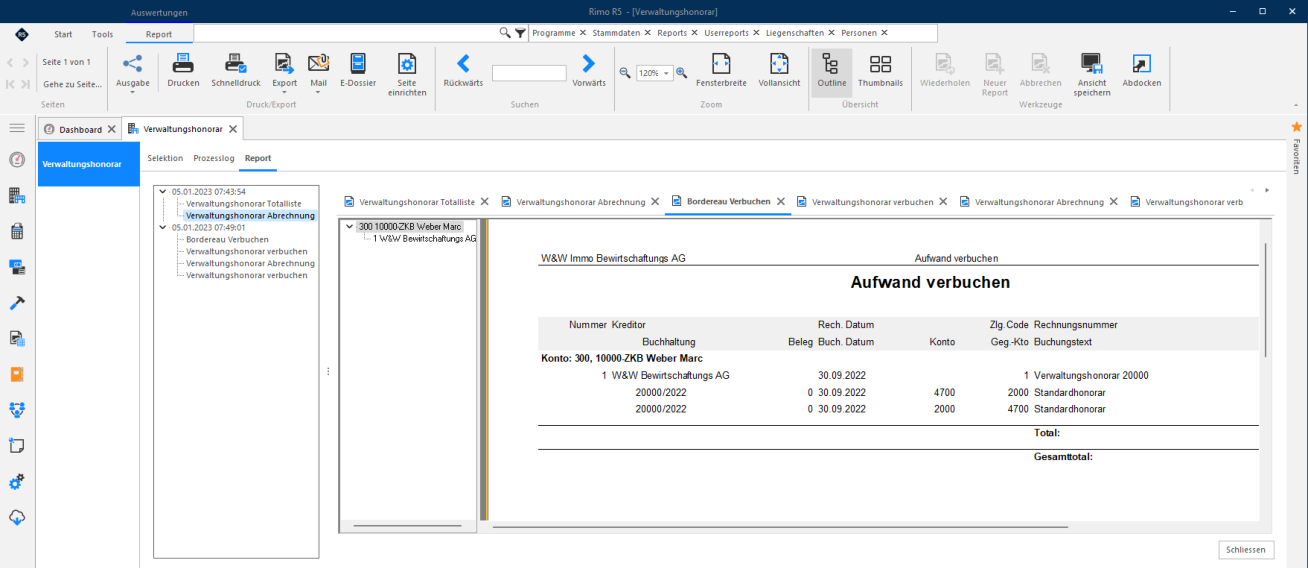Image resolution: width=1308 pixels, height=569 pixels.
Task: Click Gehe zu Seite button
Action: pos(72,84)
